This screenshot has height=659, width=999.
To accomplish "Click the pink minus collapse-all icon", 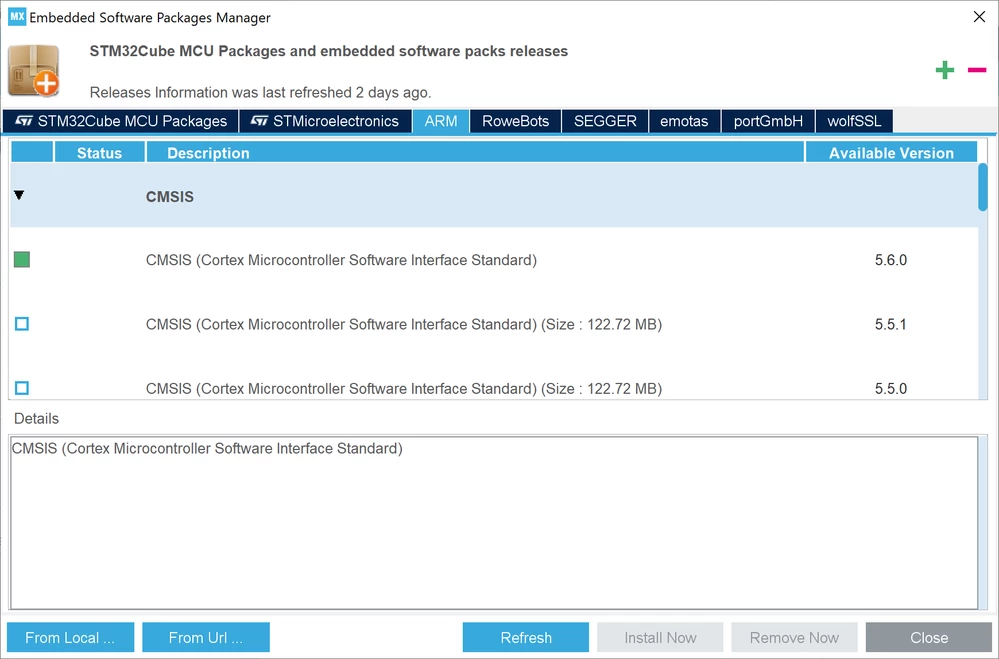I will (x=977, y=70).
